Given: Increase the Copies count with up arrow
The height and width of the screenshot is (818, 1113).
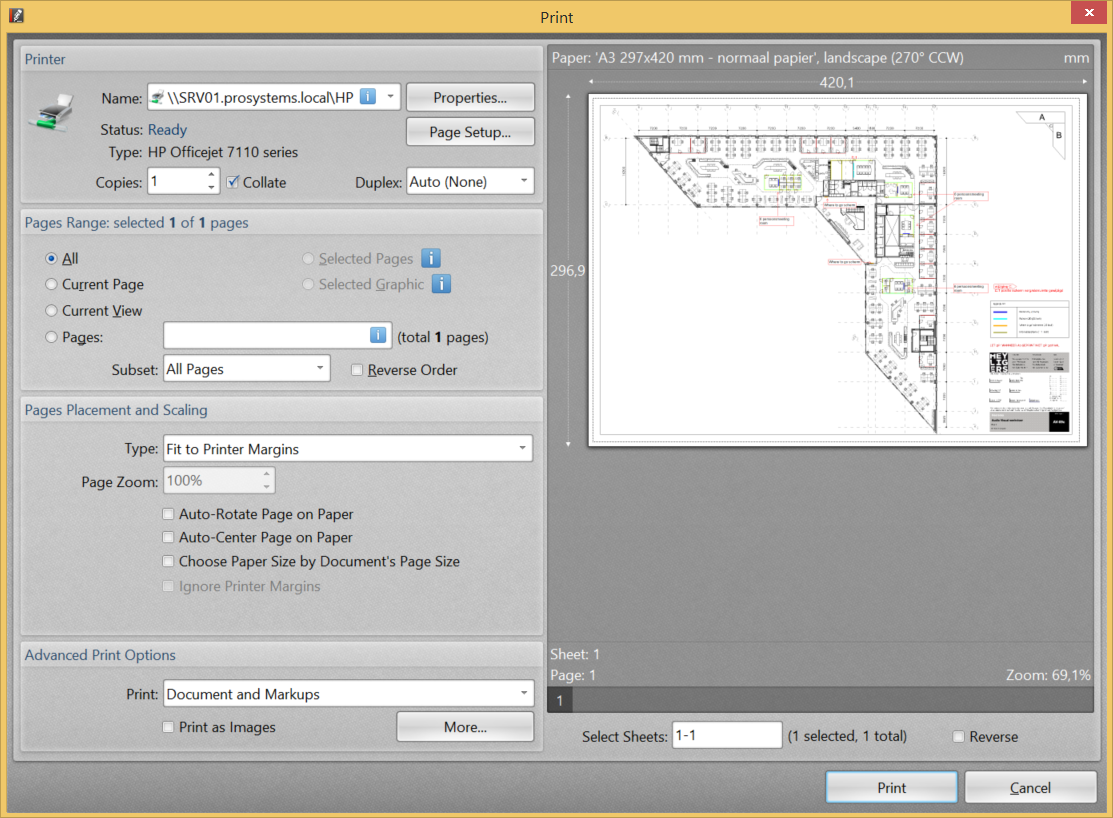Looking at the screenshot, I should click(211, 176).
